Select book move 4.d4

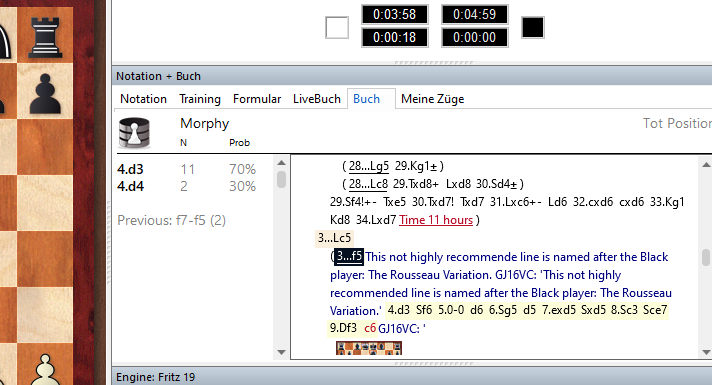(x=130, y=187)
